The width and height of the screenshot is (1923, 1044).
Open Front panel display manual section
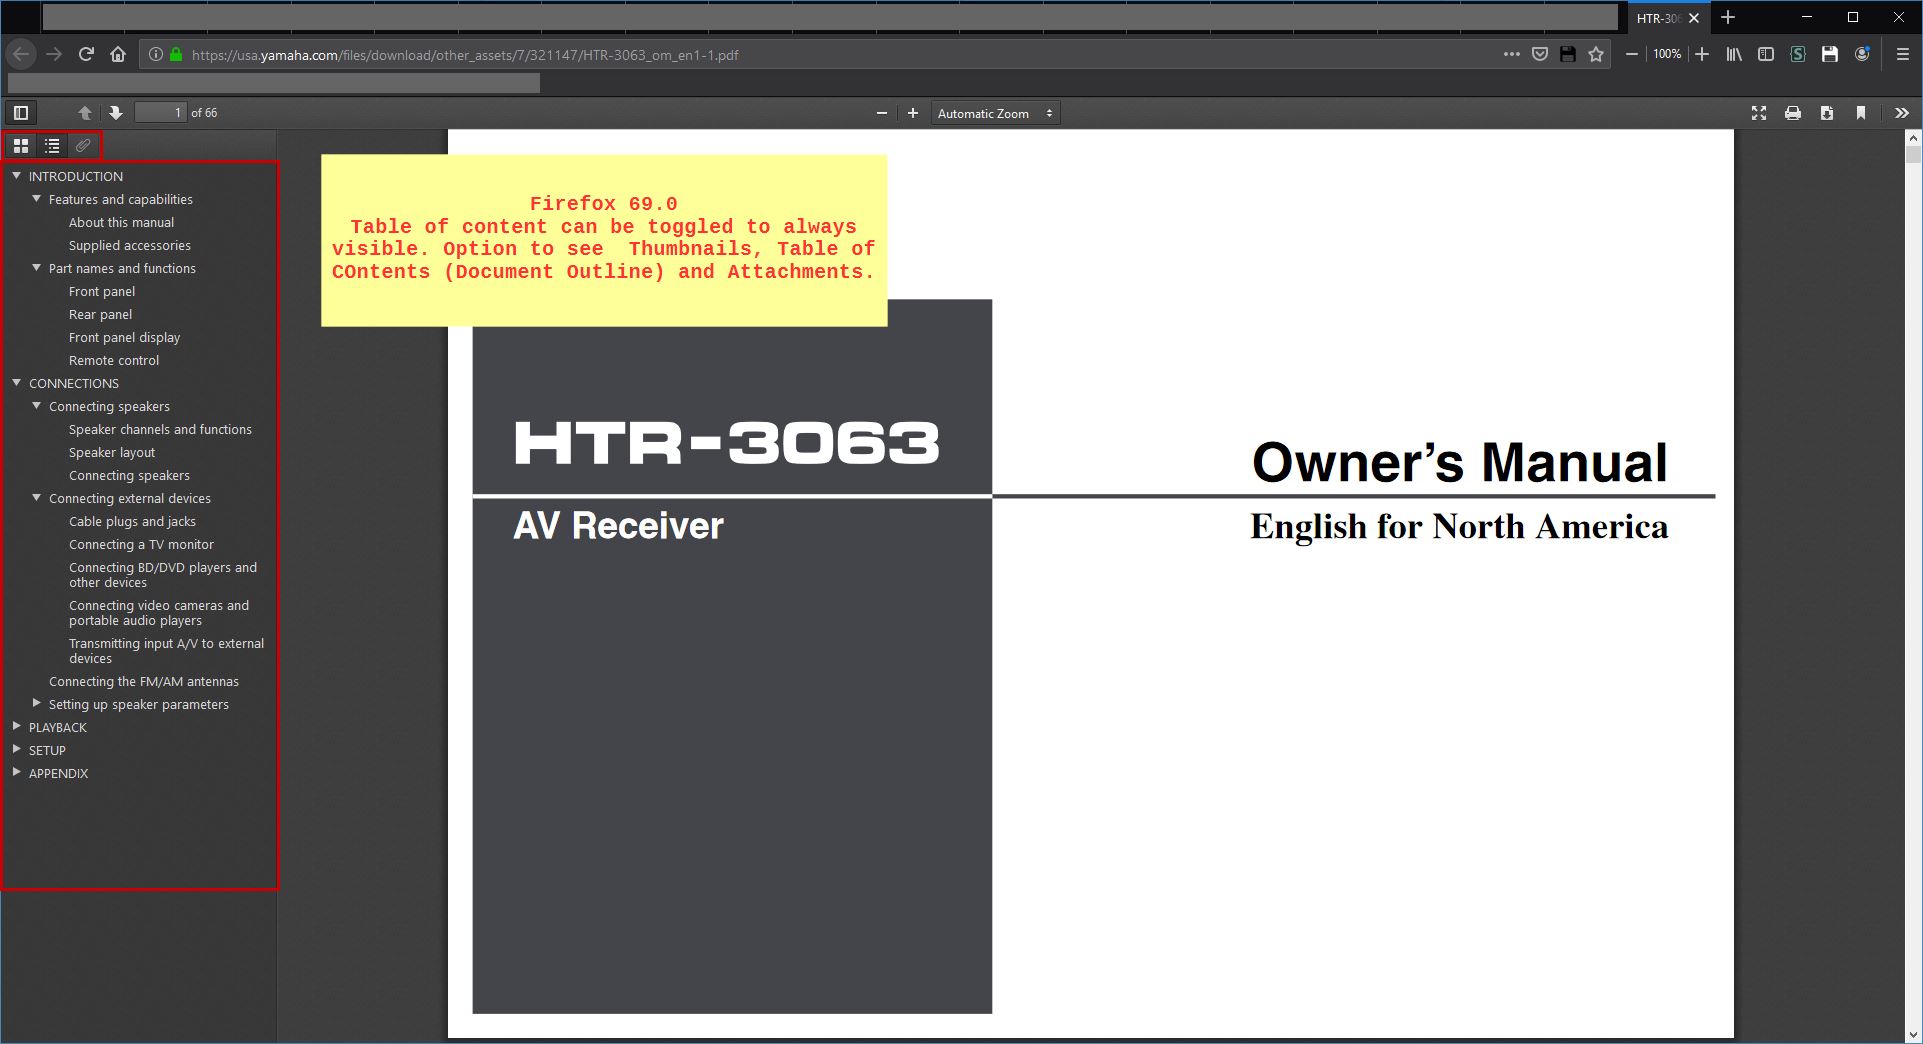coord(124,337)
